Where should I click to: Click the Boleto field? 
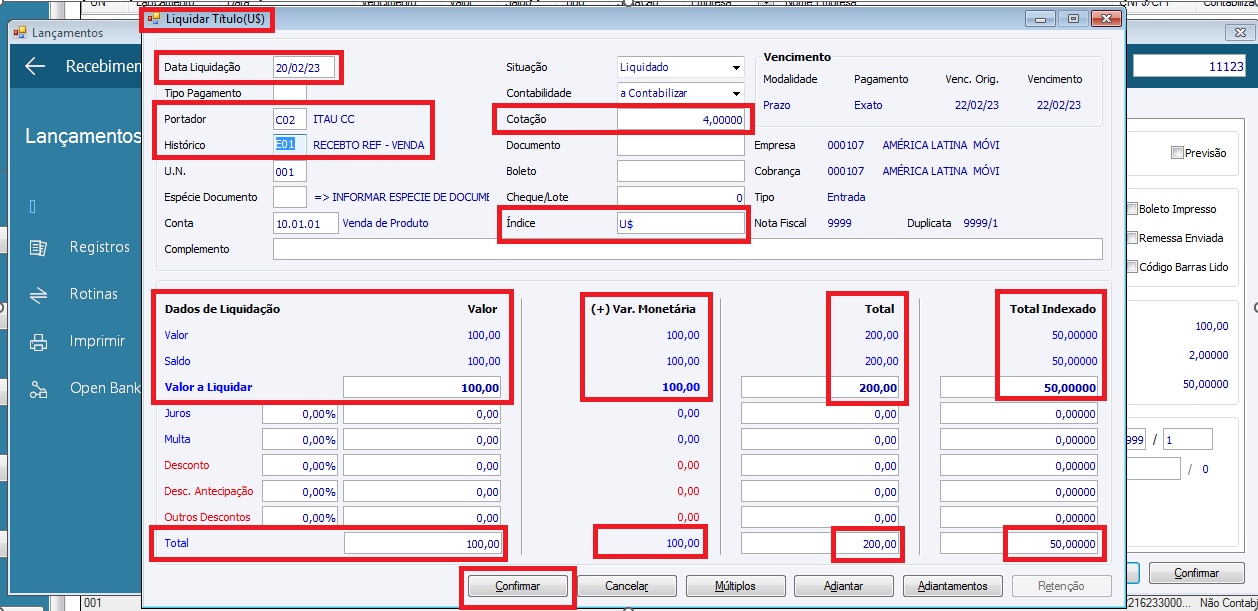pyautogui.click(x=681, y=171)
